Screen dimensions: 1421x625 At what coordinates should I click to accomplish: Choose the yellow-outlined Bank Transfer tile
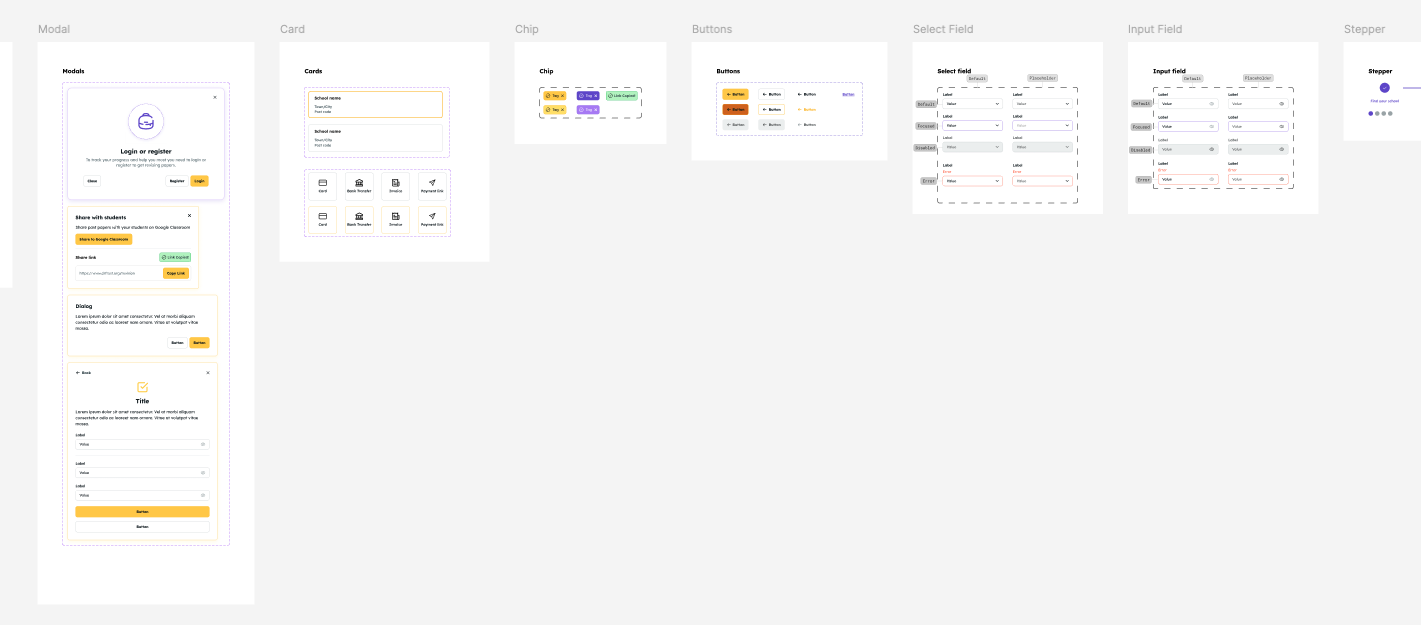(x=359, y=220)
